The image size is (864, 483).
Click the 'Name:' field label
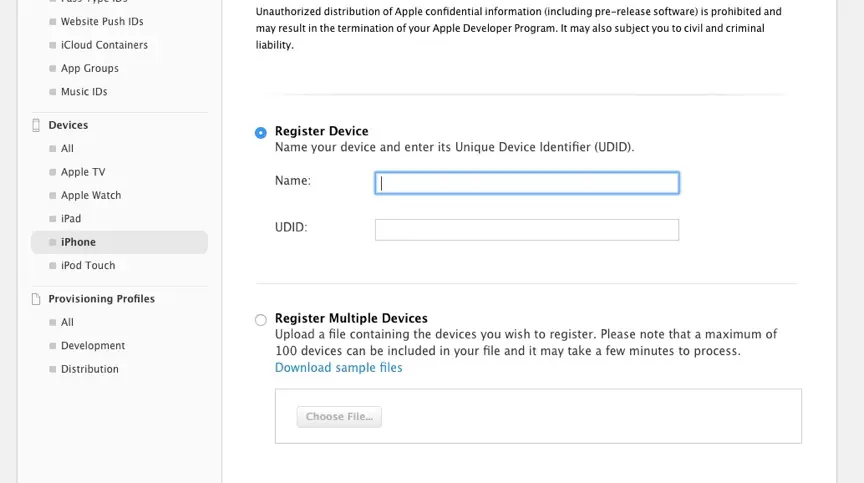click(293, 181)
